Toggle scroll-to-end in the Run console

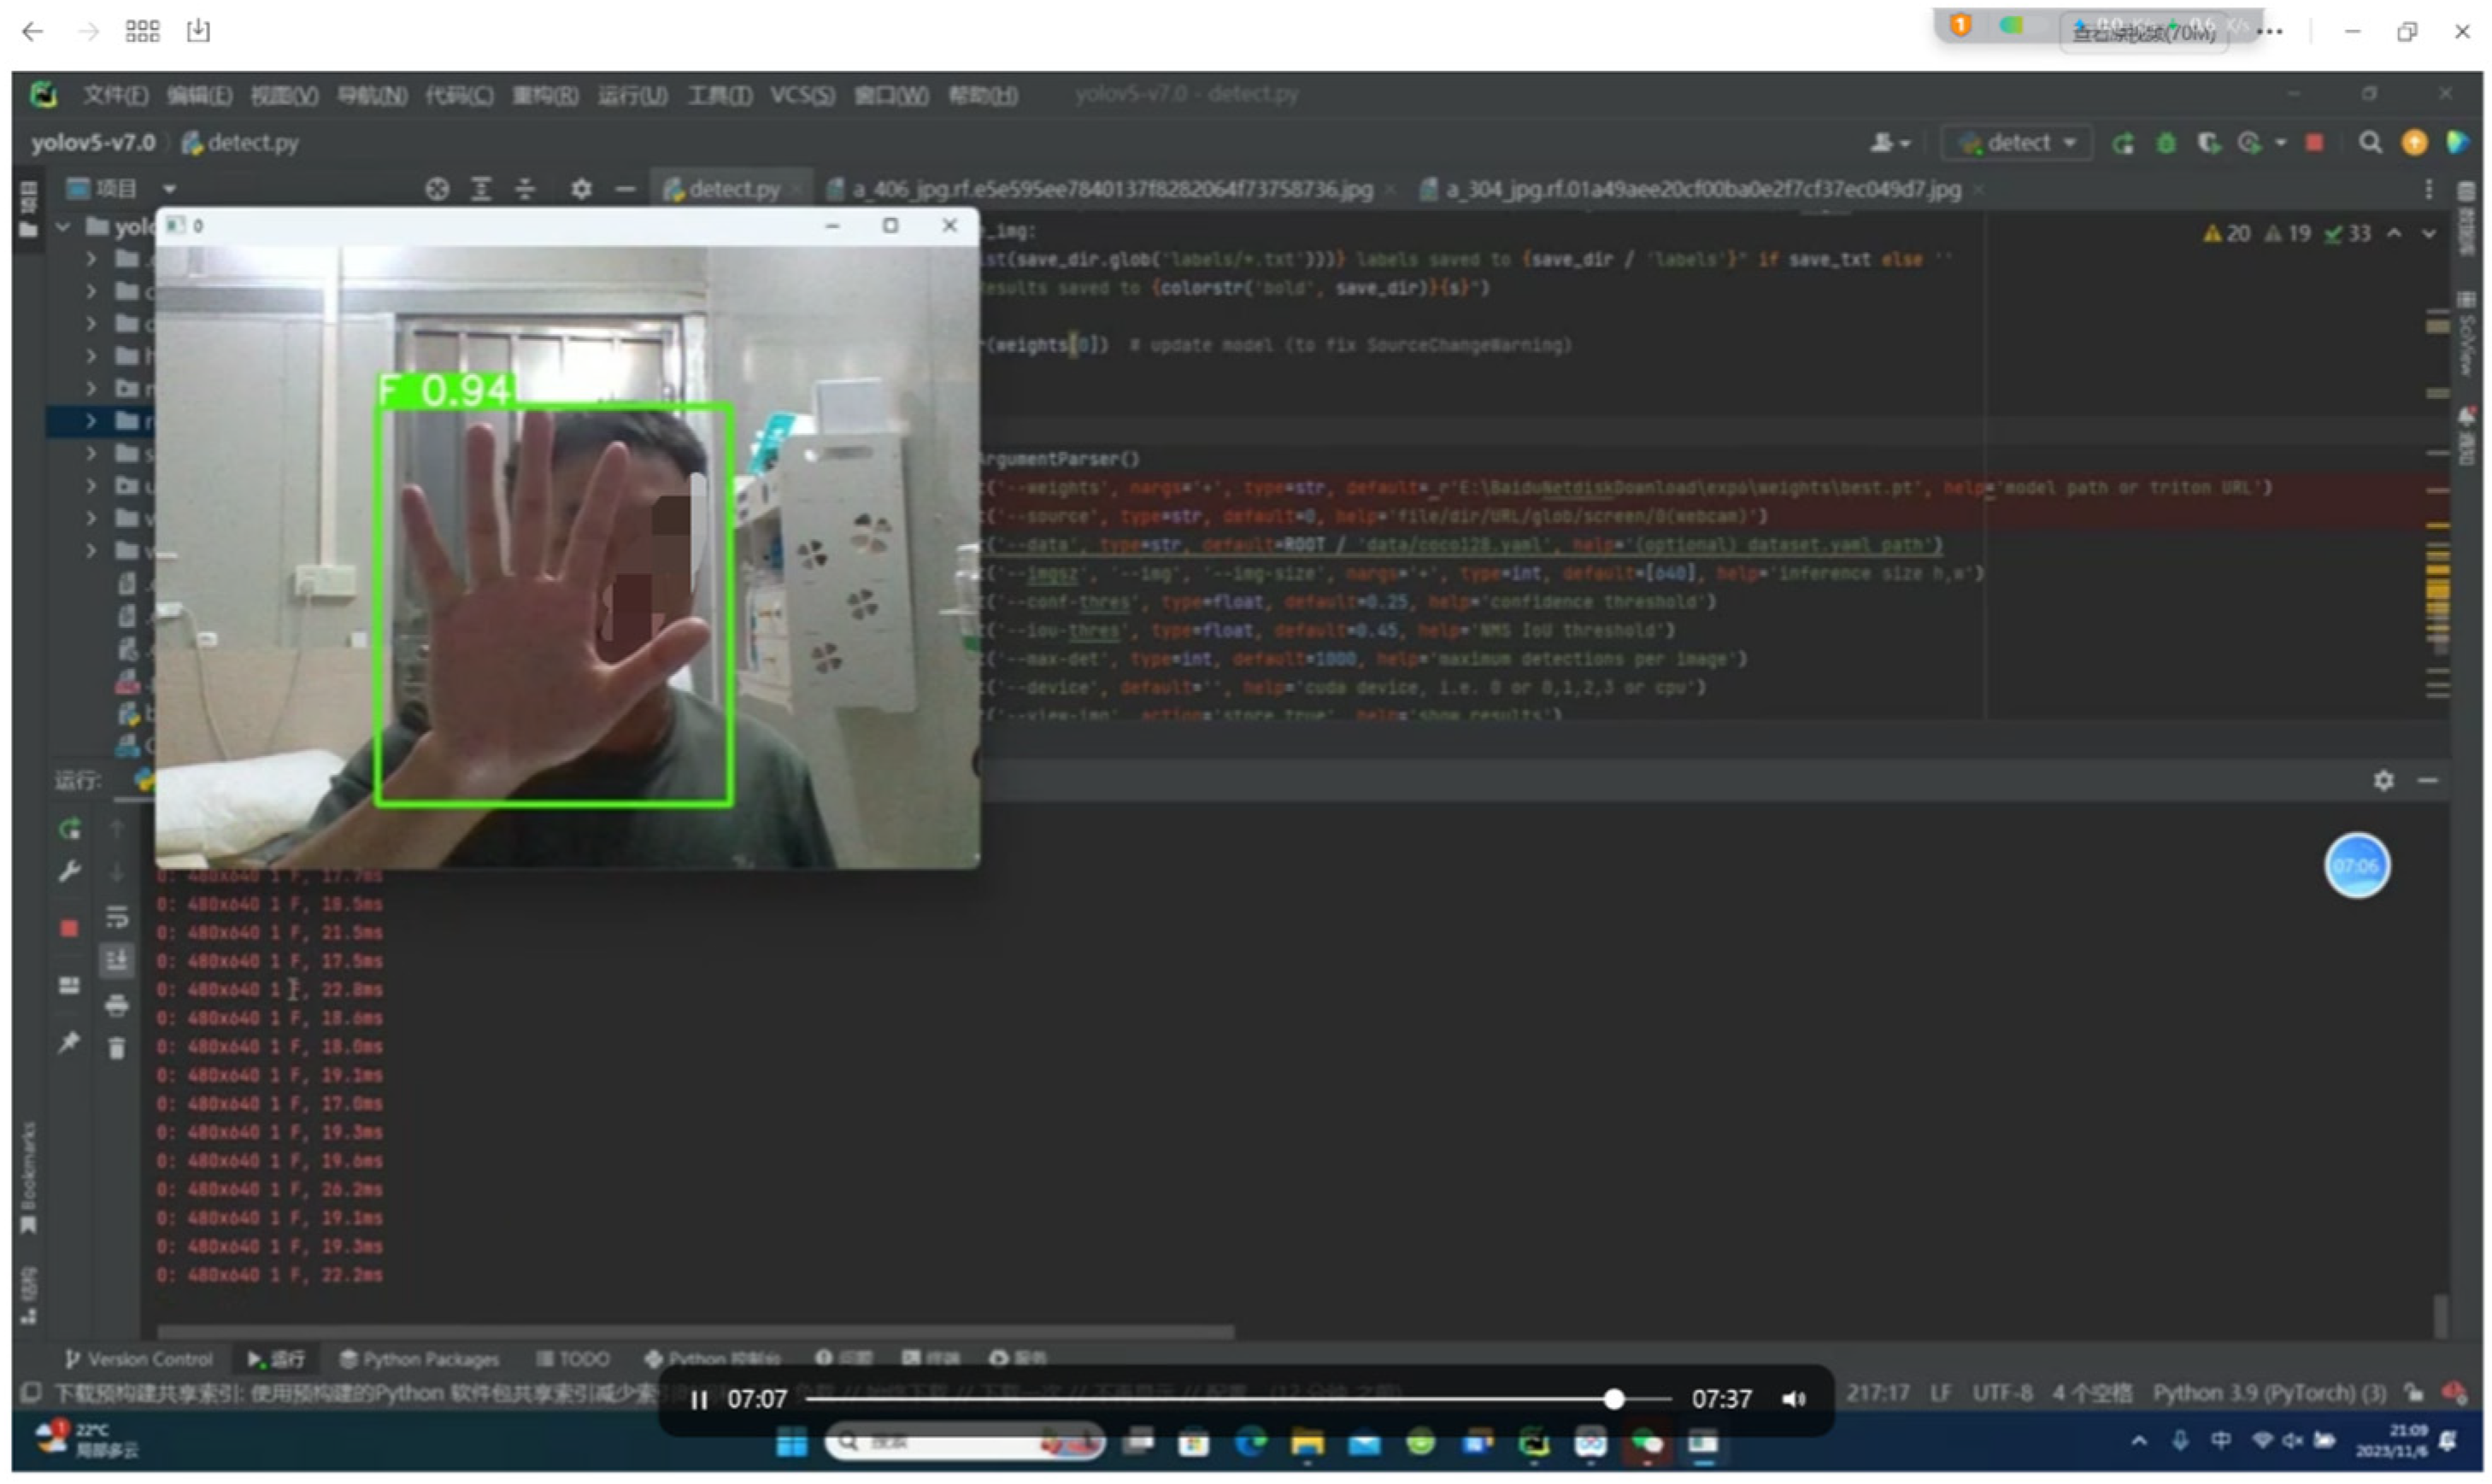point(117,961)
